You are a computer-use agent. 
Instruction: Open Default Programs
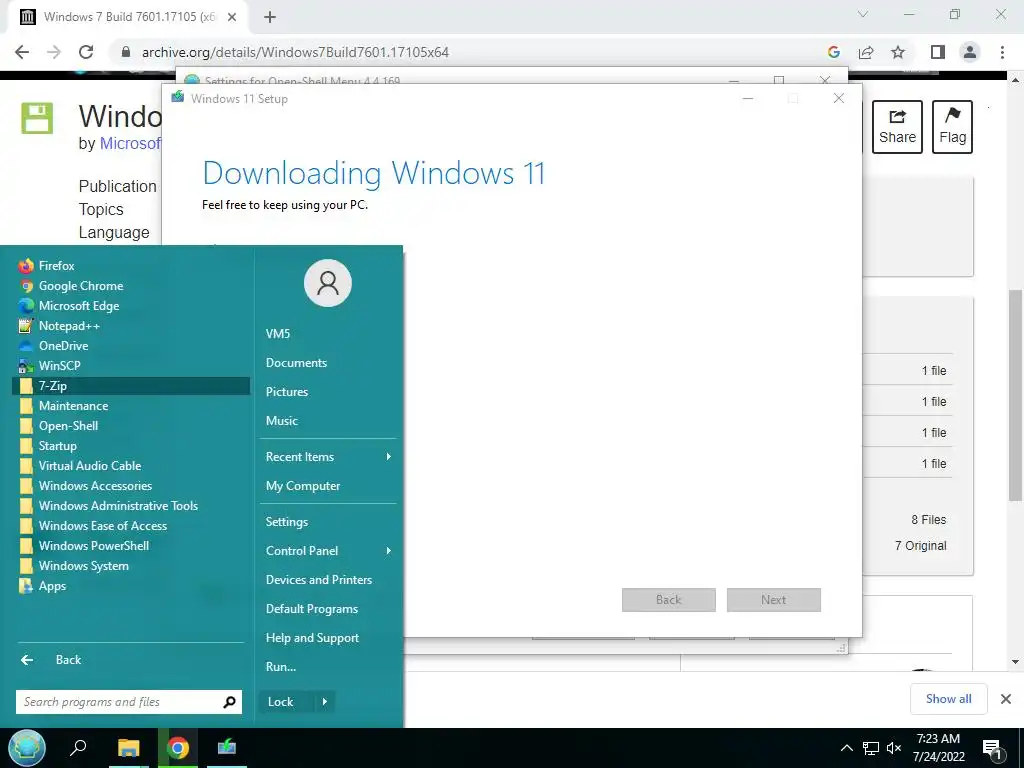(328, 609)
